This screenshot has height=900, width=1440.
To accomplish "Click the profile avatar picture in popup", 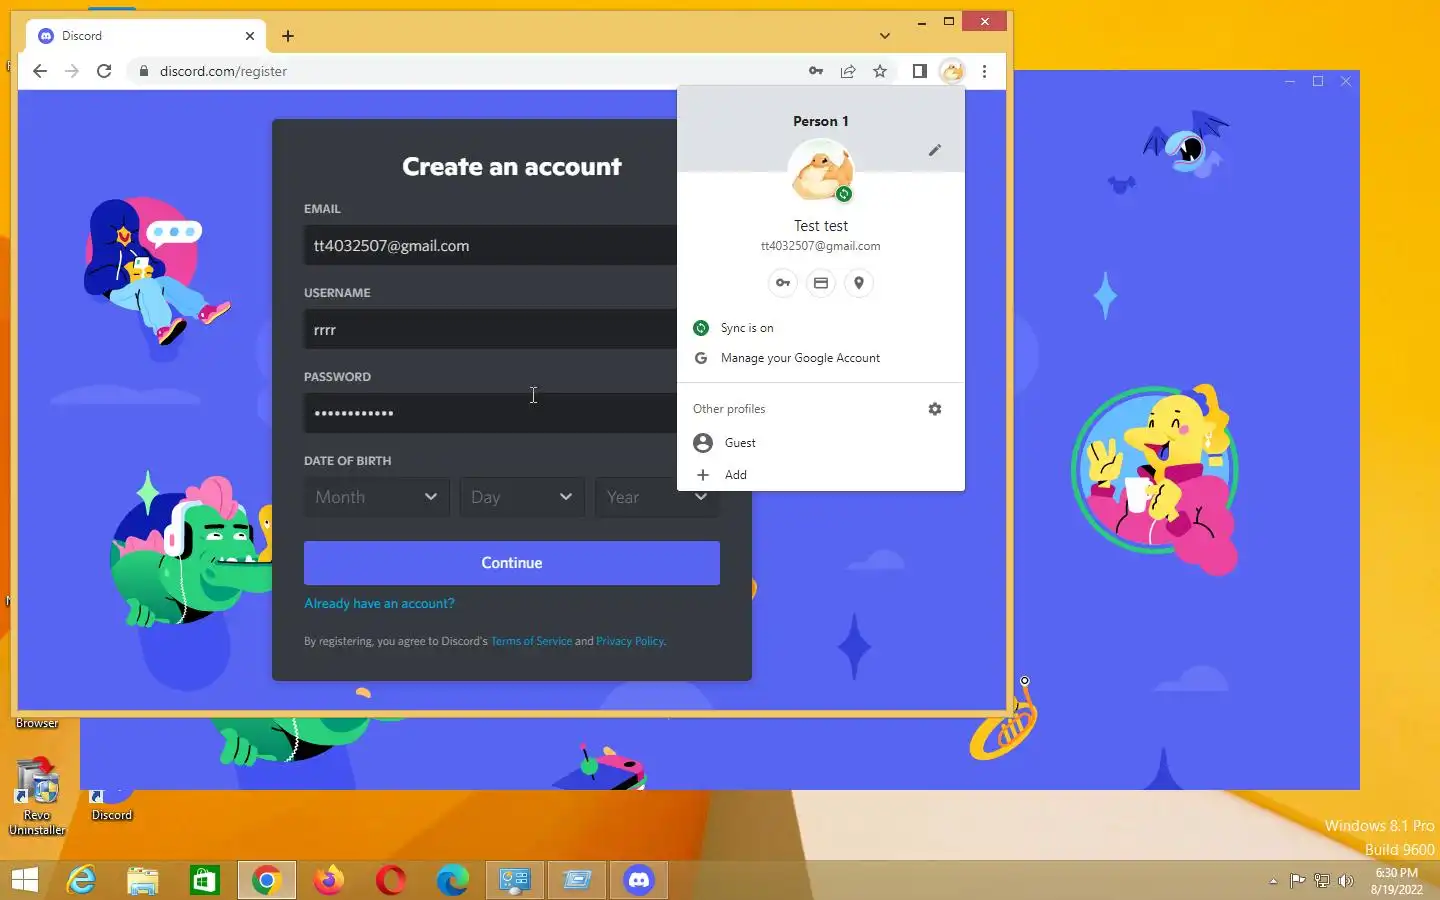I will pos(821,170).
